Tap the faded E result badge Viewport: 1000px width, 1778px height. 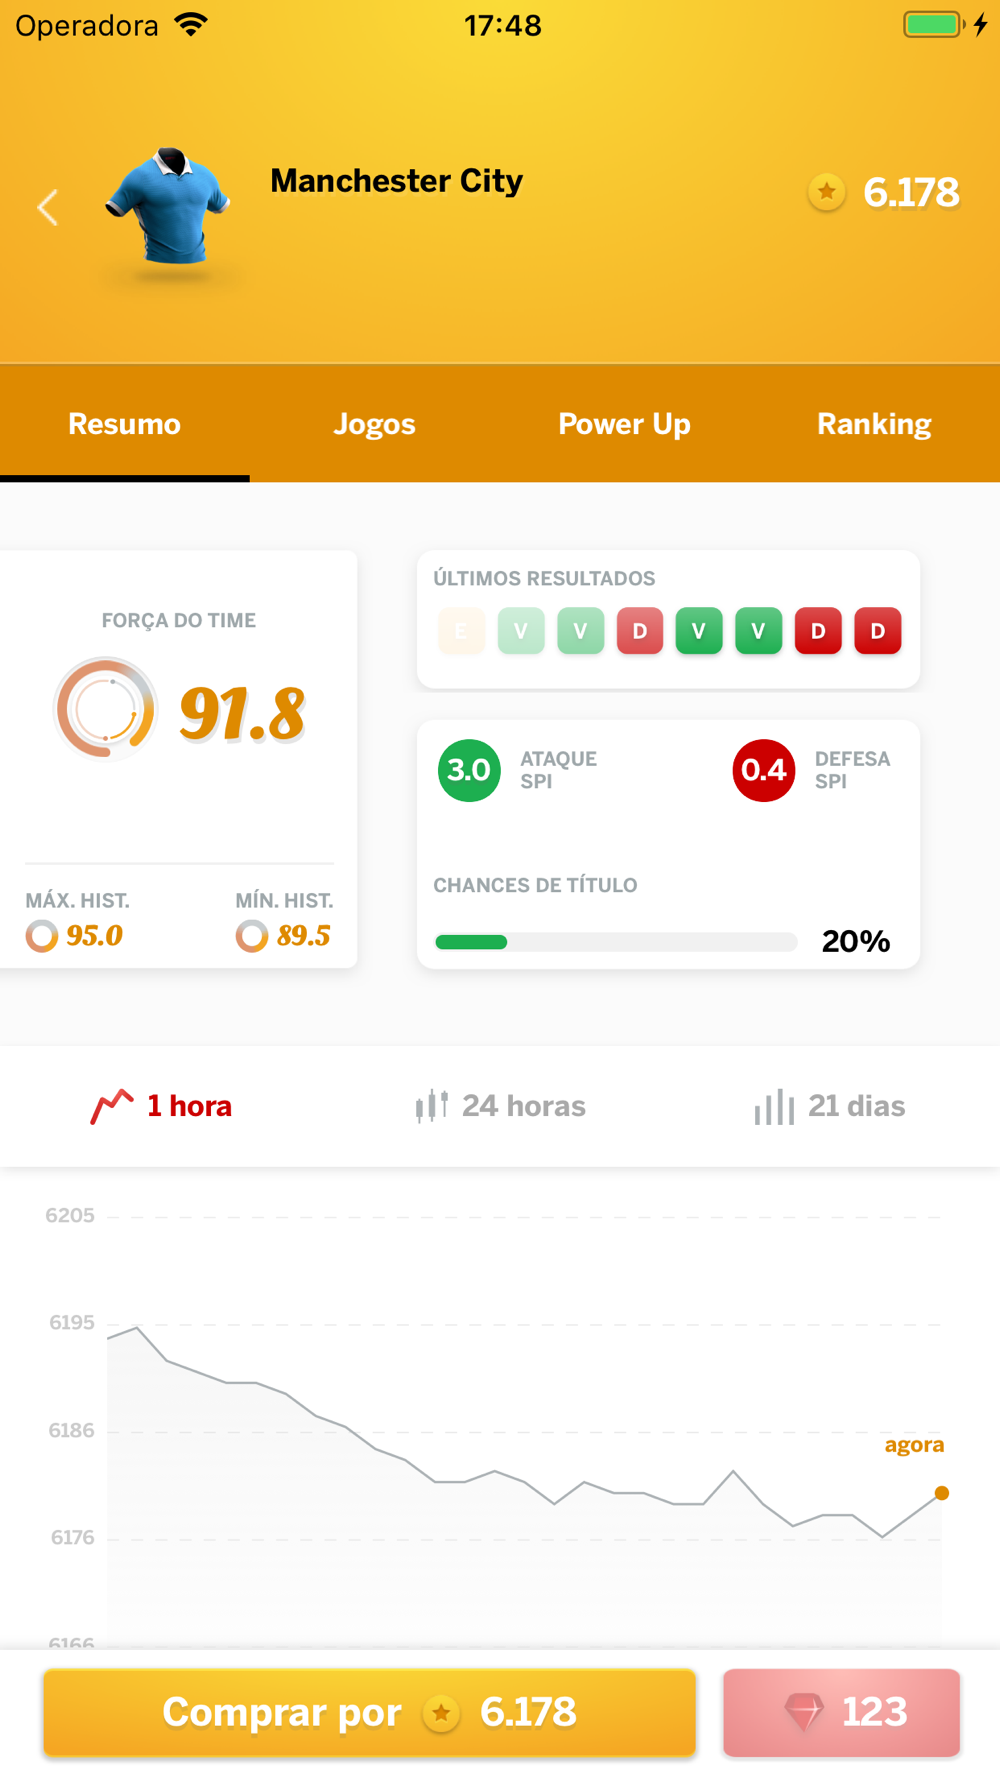click(461, 631)
